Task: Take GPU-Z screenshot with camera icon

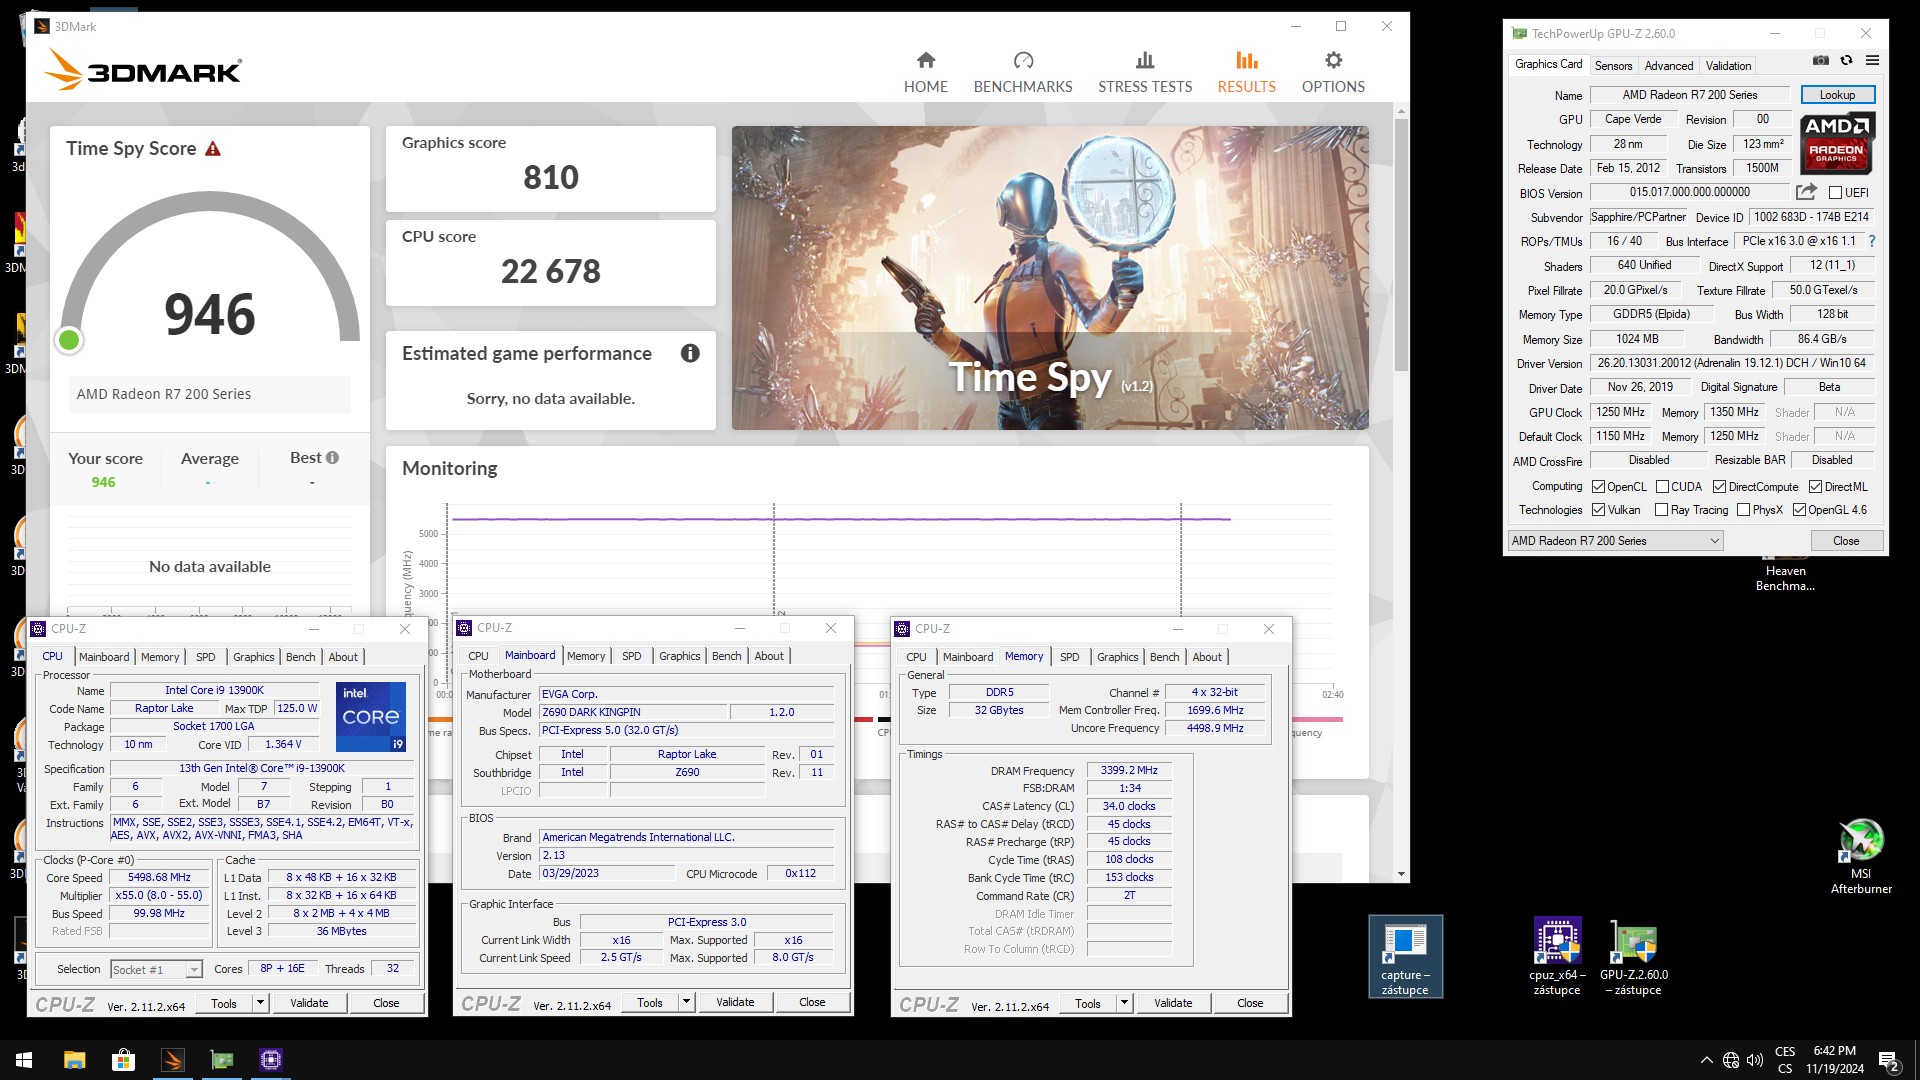Action: (1821, 61)
